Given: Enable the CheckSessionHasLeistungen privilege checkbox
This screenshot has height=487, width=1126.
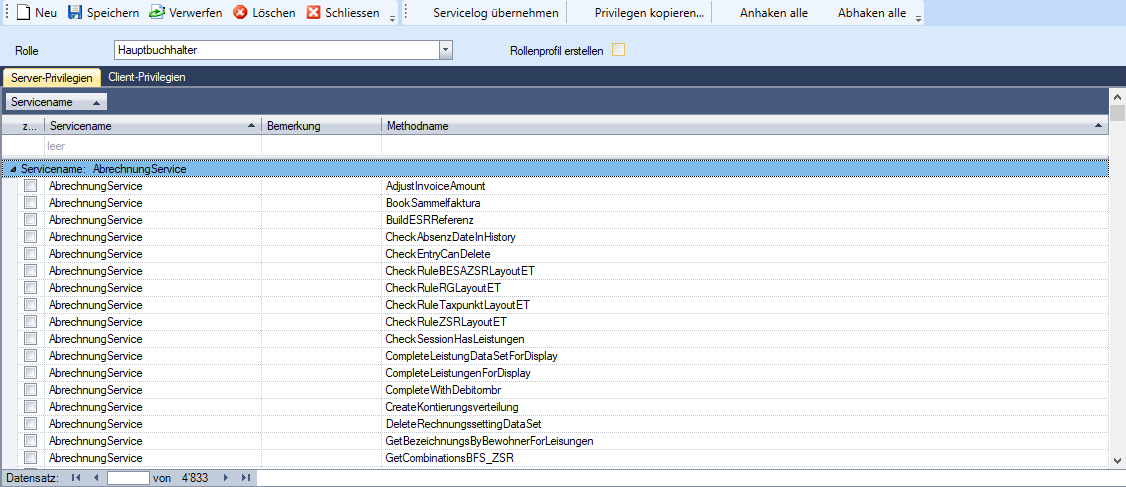Looking at the screenshot, I should (x=31, y=339).
